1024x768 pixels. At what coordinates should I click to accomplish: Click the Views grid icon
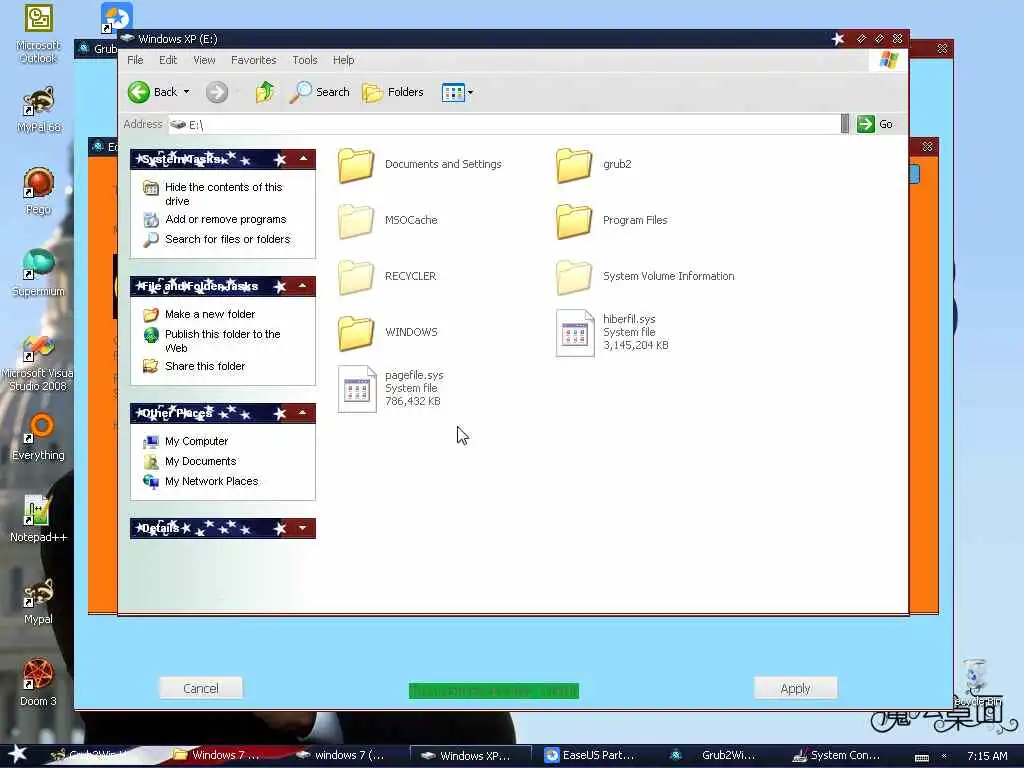[x=453, y=92]
